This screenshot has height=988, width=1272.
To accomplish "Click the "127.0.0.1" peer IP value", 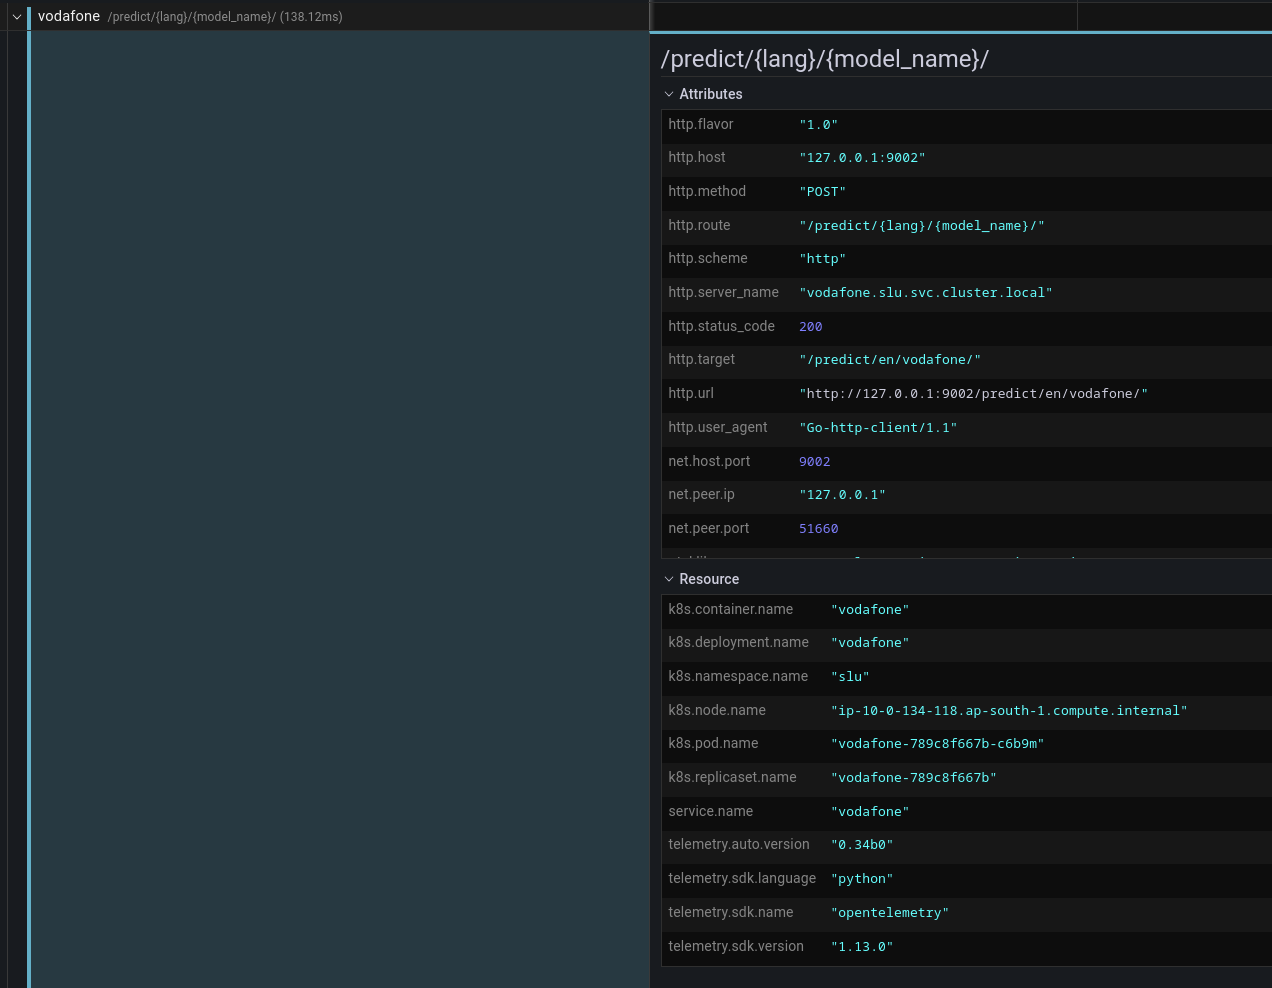I will [842, 495].
